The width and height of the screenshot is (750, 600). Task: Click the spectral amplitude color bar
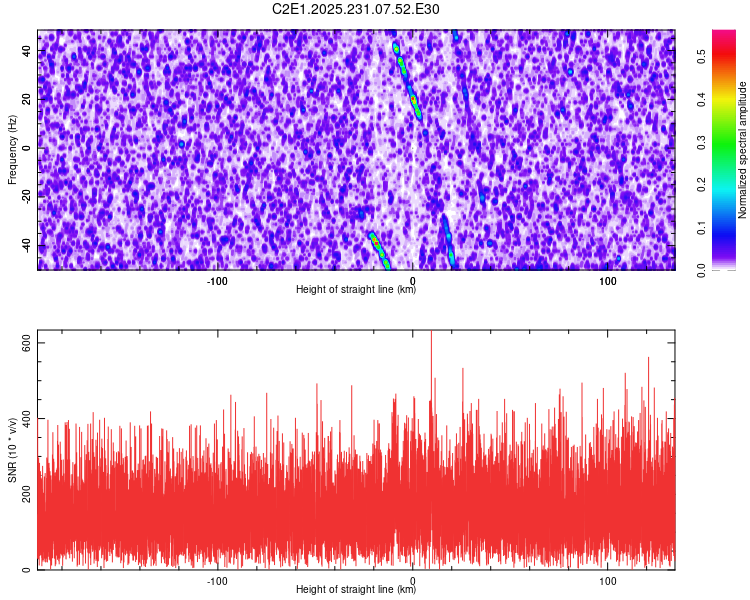[724, 150]
